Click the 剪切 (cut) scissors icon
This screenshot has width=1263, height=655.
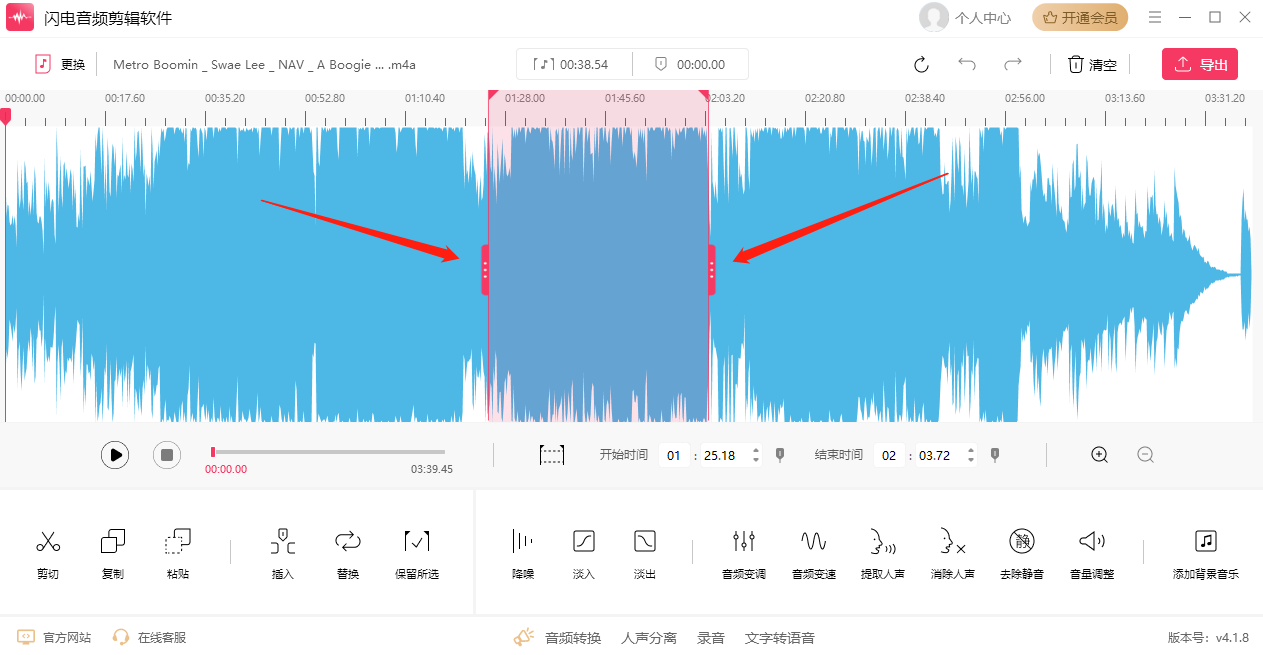coord(48,542)
